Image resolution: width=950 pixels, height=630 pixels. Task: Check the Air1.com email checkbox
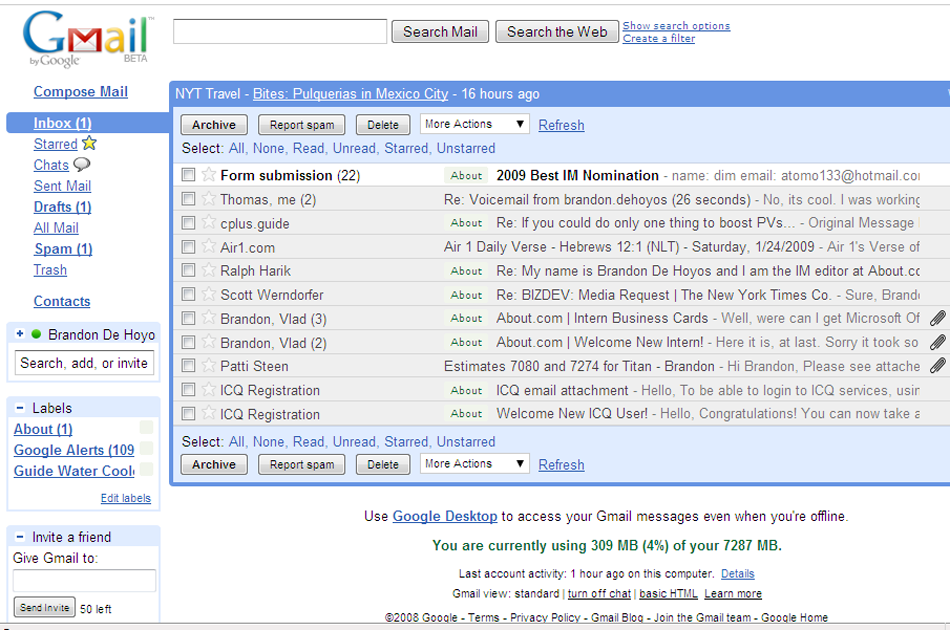188,247
